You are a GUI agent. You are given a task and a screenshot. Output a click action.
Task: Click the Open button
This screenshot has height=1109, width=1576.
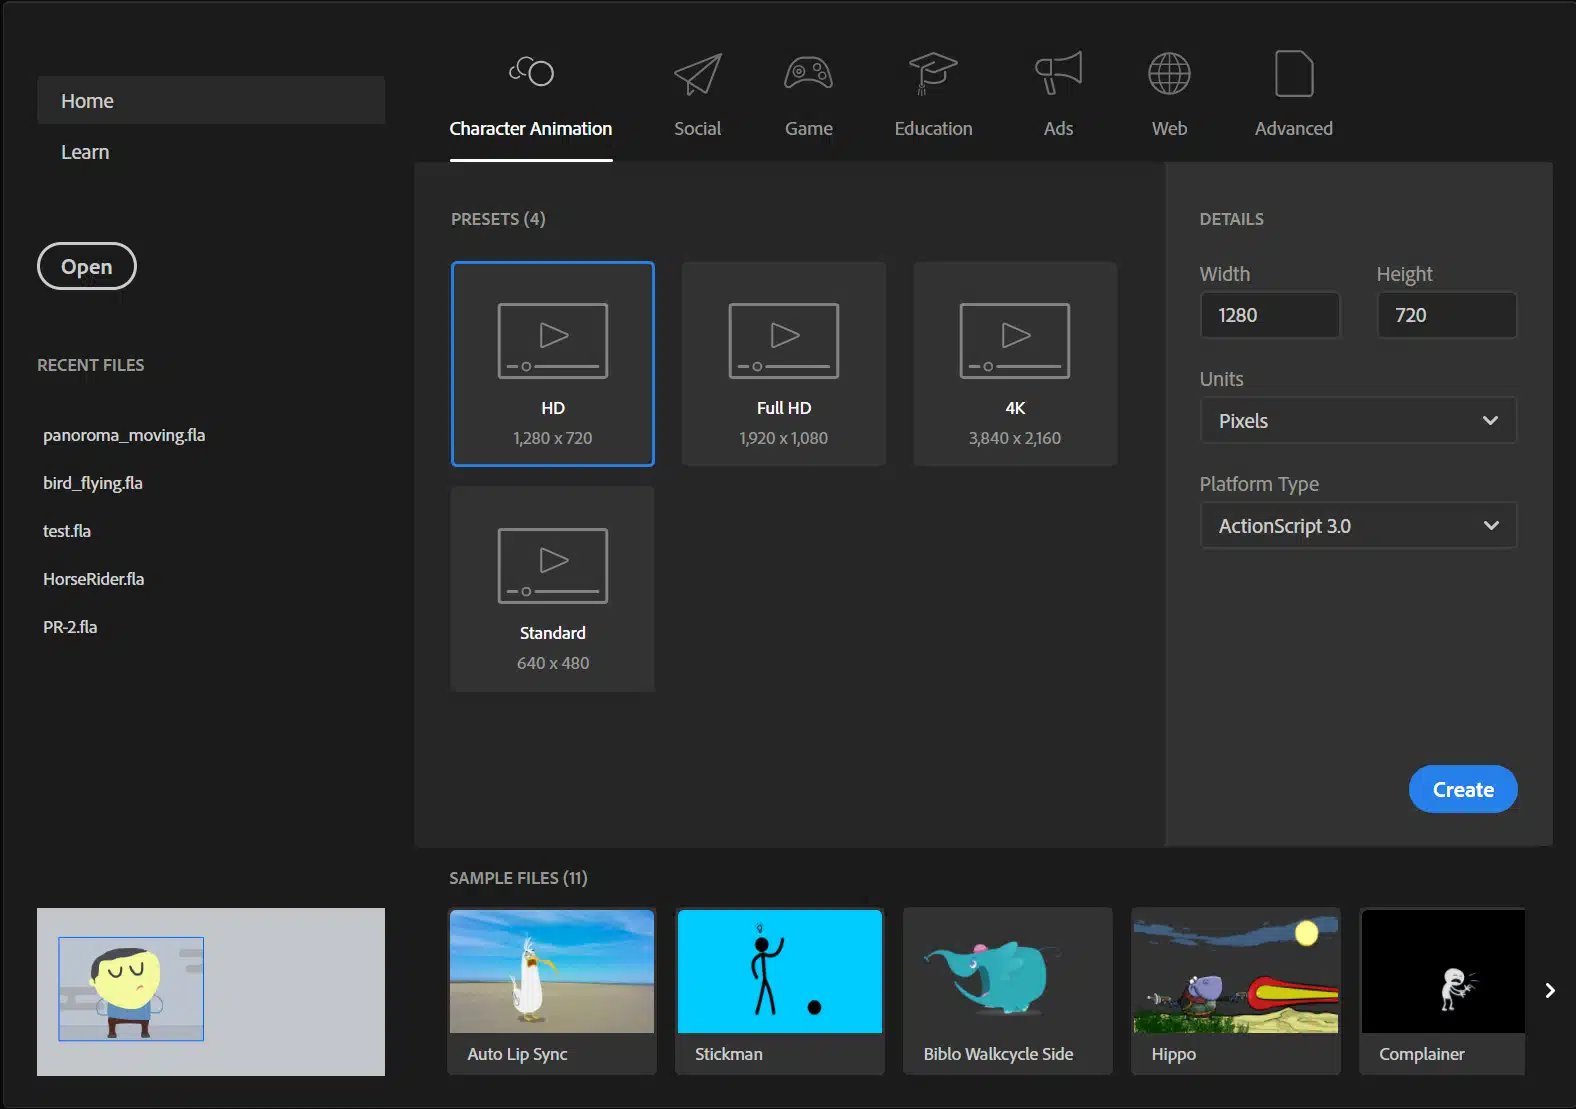(86, 267)
